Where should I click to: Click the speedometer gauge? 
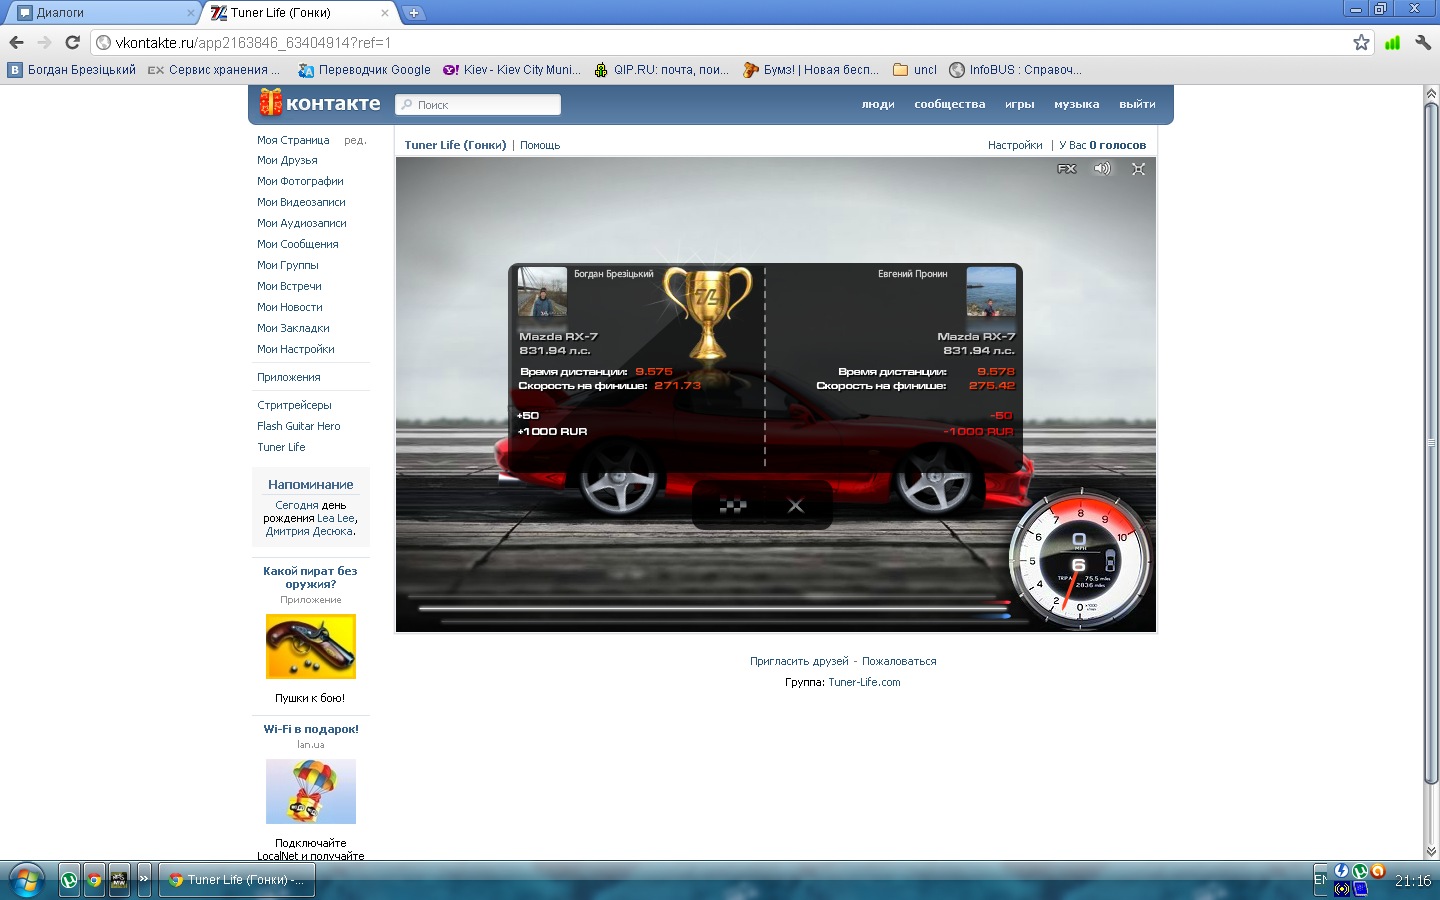[1080, 560]
